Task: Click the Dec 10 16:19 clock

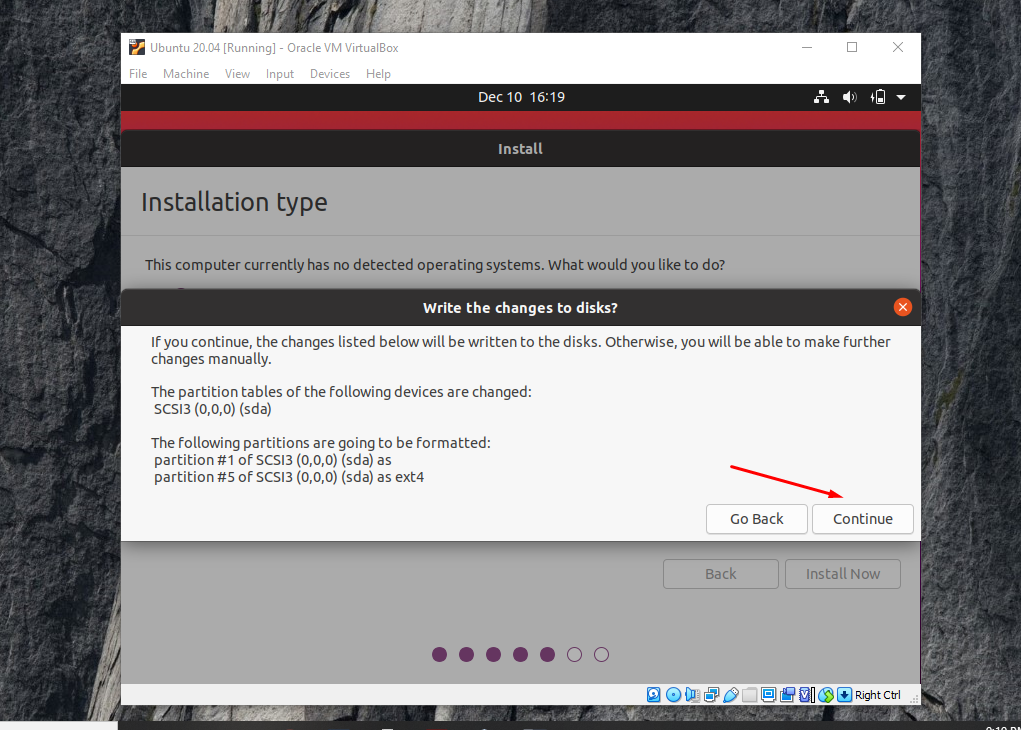Action: coord(521,97)
